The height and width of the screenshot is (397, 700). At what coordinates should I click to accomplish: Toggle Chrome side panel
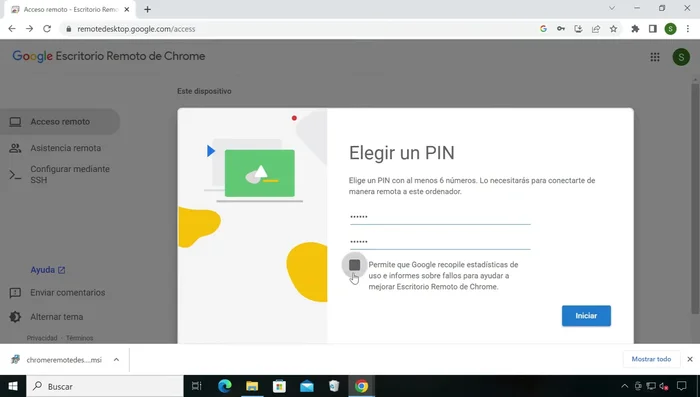point(653,29)
